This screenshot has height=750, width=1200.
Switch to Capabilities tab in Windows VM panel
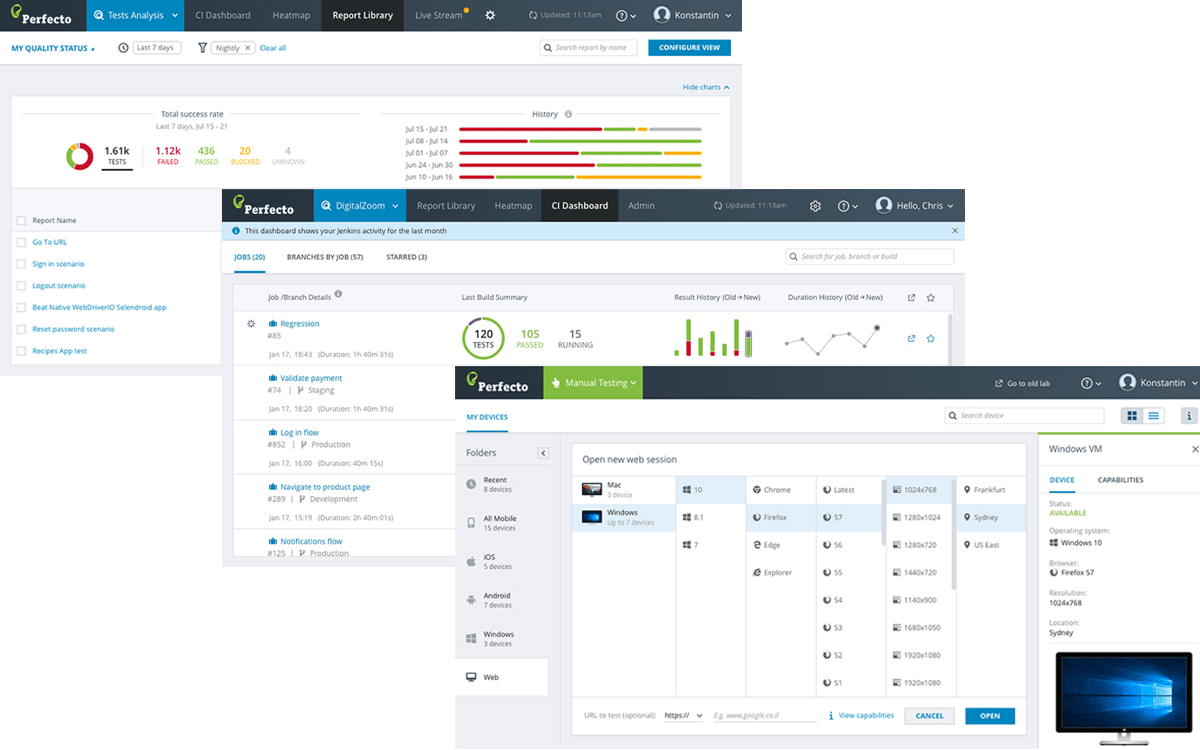(x=1121, y=480)
